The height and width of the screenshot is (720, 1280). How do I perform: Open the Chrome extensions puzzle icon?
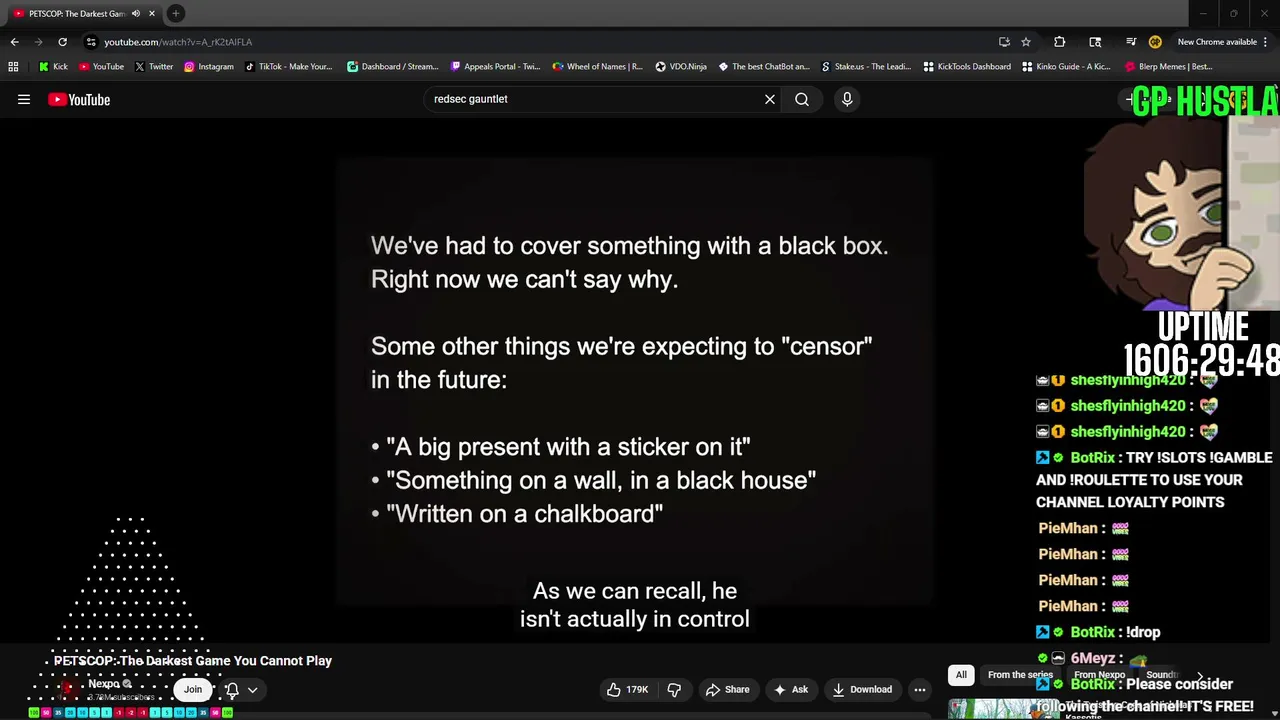1060,42
